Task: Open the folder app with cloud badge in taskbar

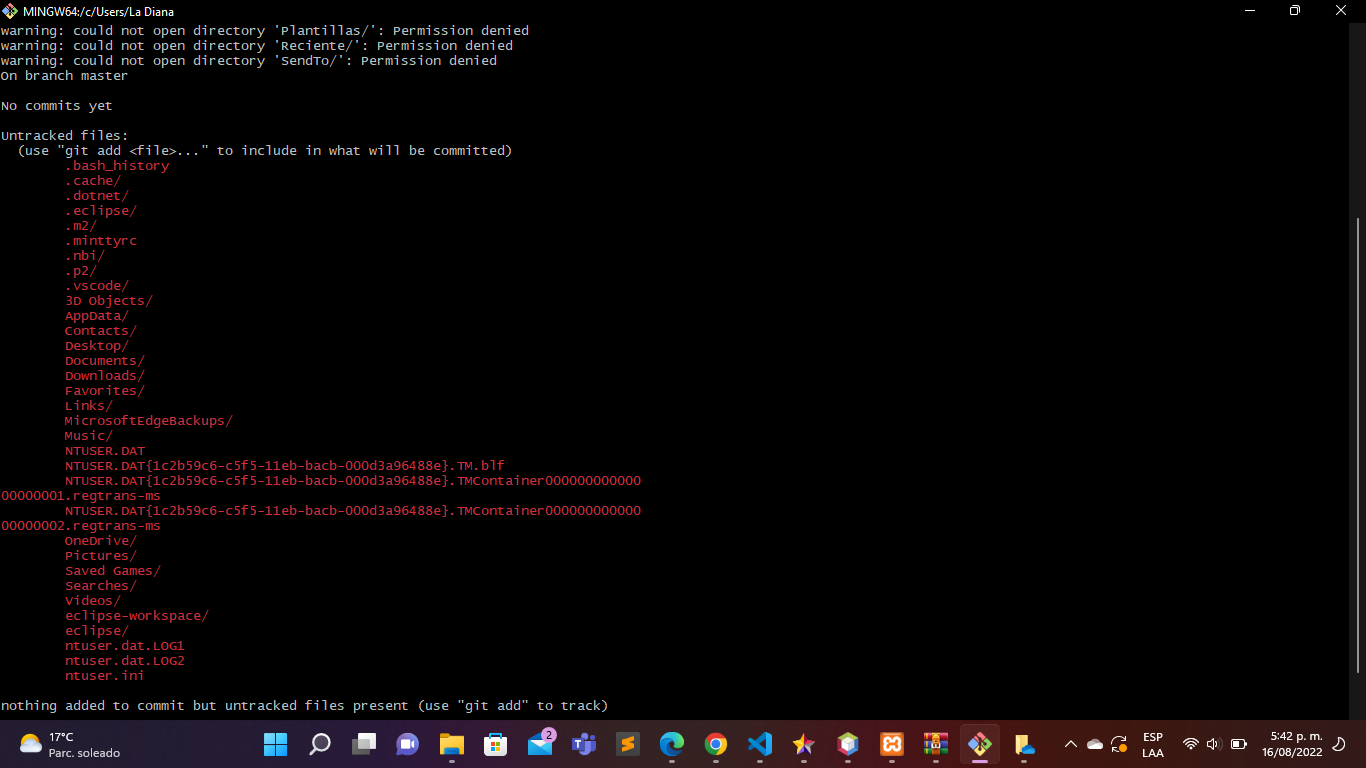Action: 1024,744
